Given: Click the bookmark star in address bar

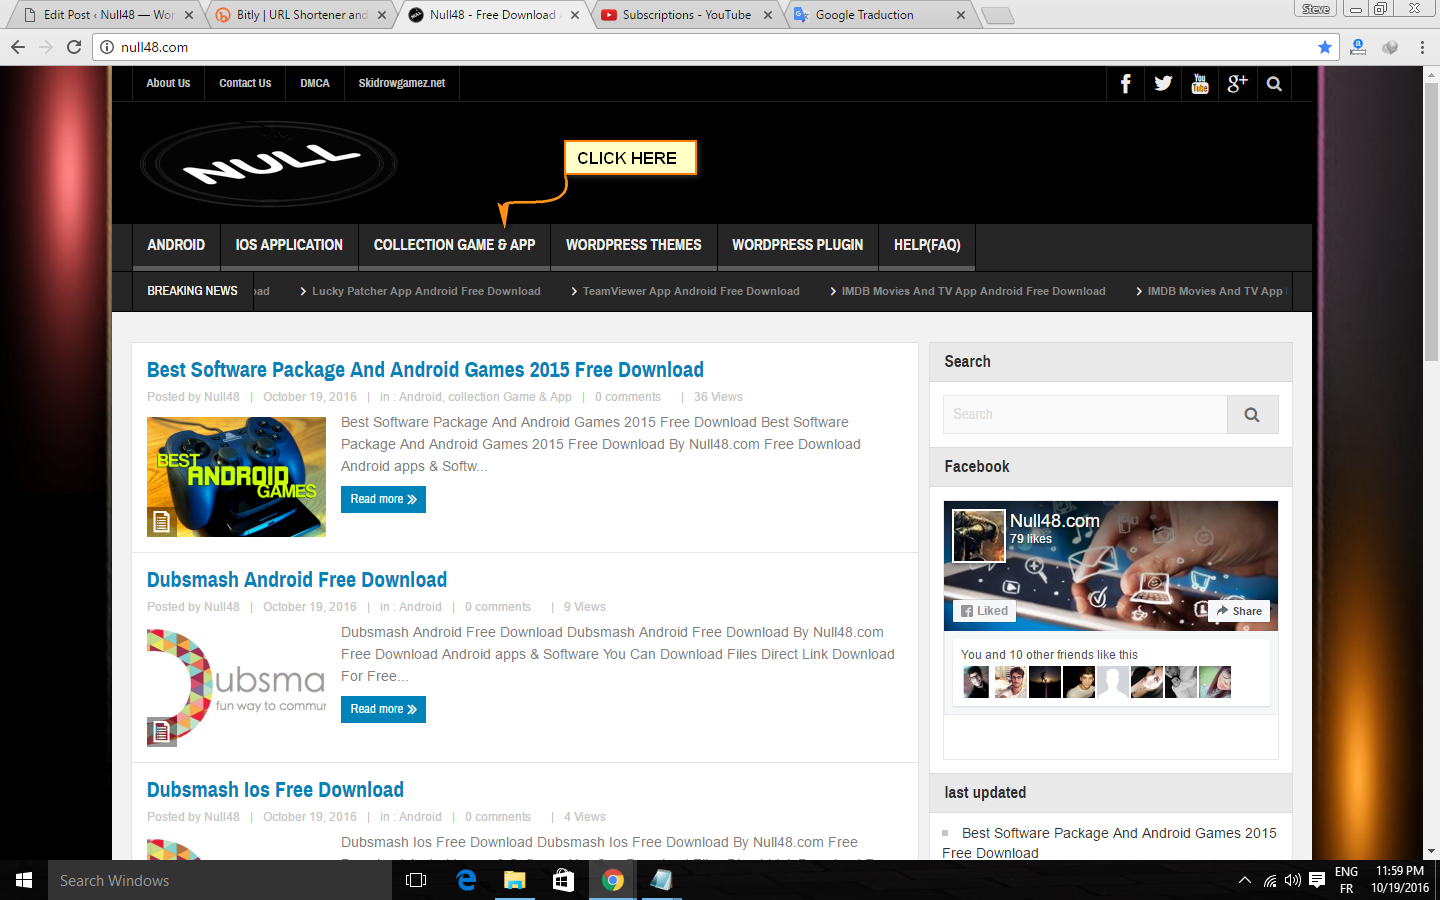Looking at the screenshot, I should click(x=1325, y=47).
